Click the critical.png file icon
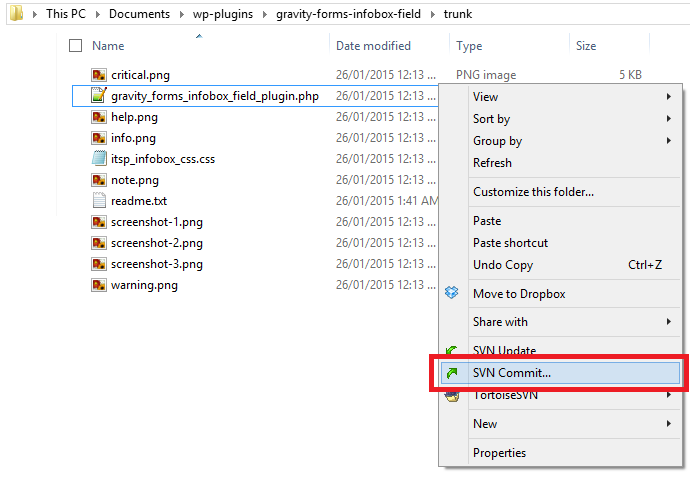Image resolution: width=690 pixels, height=477 pixels. [x=99, y=75]
